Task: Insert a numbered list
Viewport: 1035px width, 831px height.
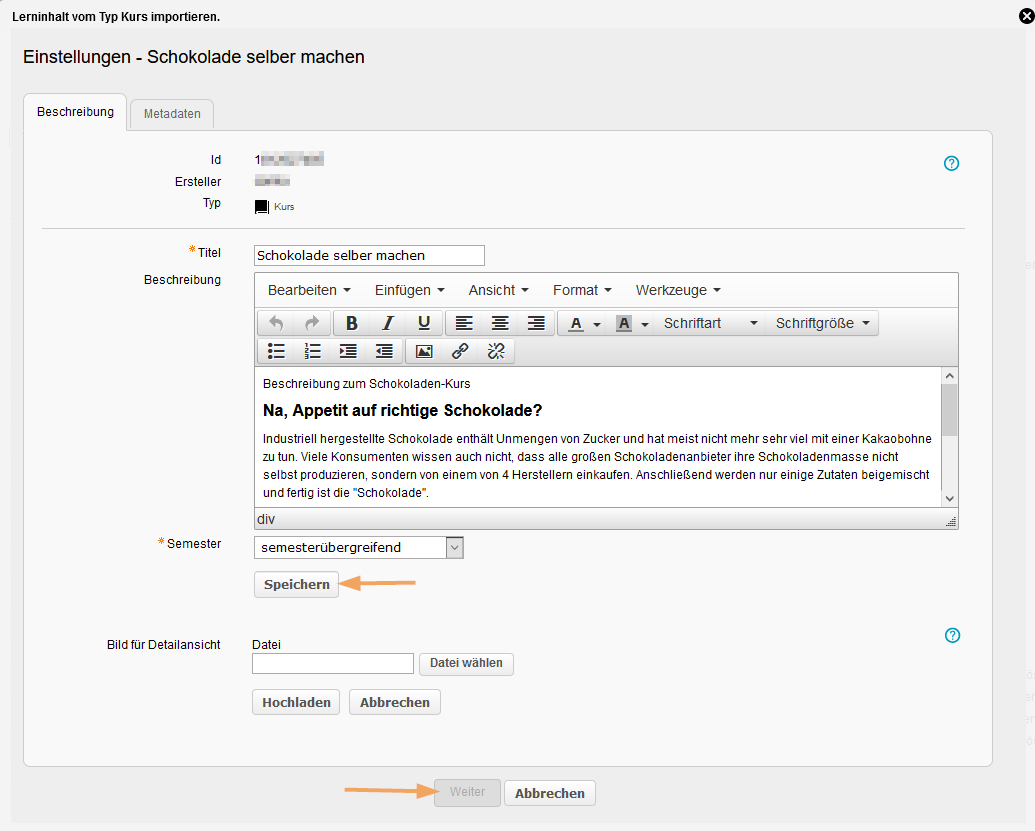Action: click(x=312, y=351)
